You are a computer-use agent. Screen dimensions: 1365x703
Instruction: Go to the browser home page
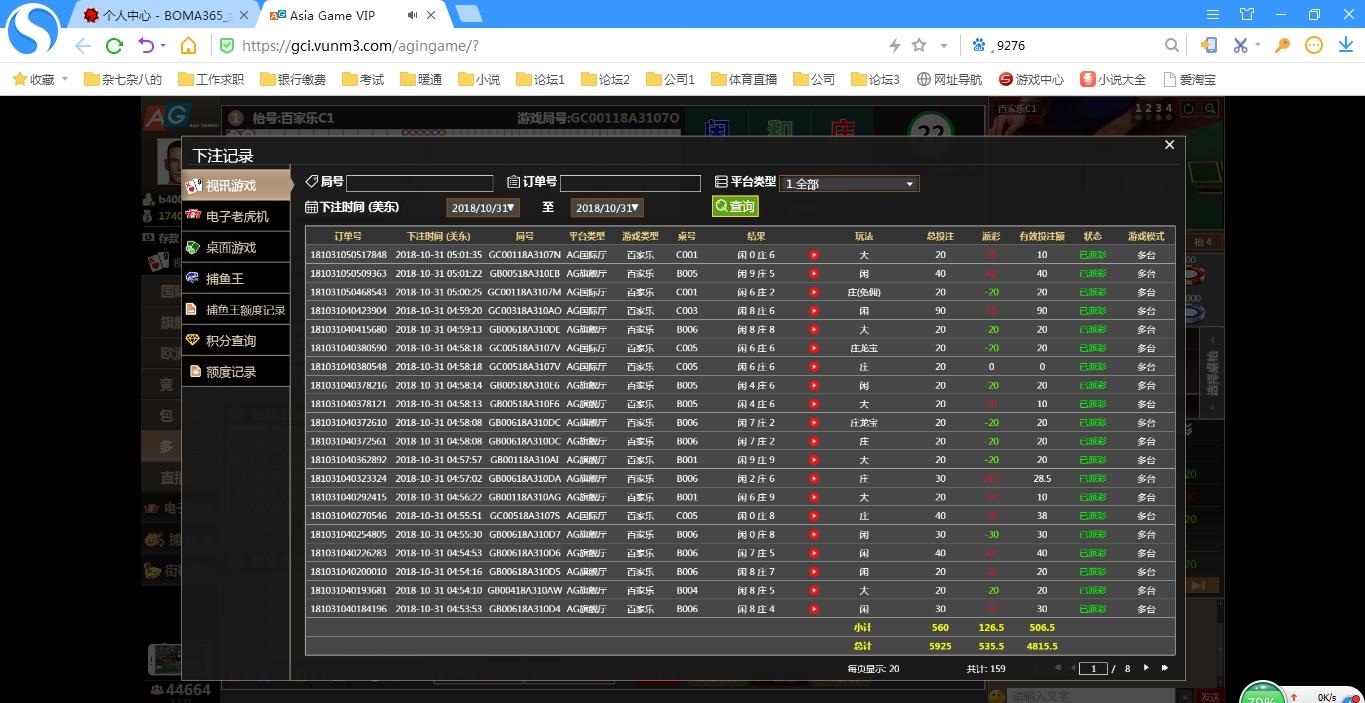188,46
